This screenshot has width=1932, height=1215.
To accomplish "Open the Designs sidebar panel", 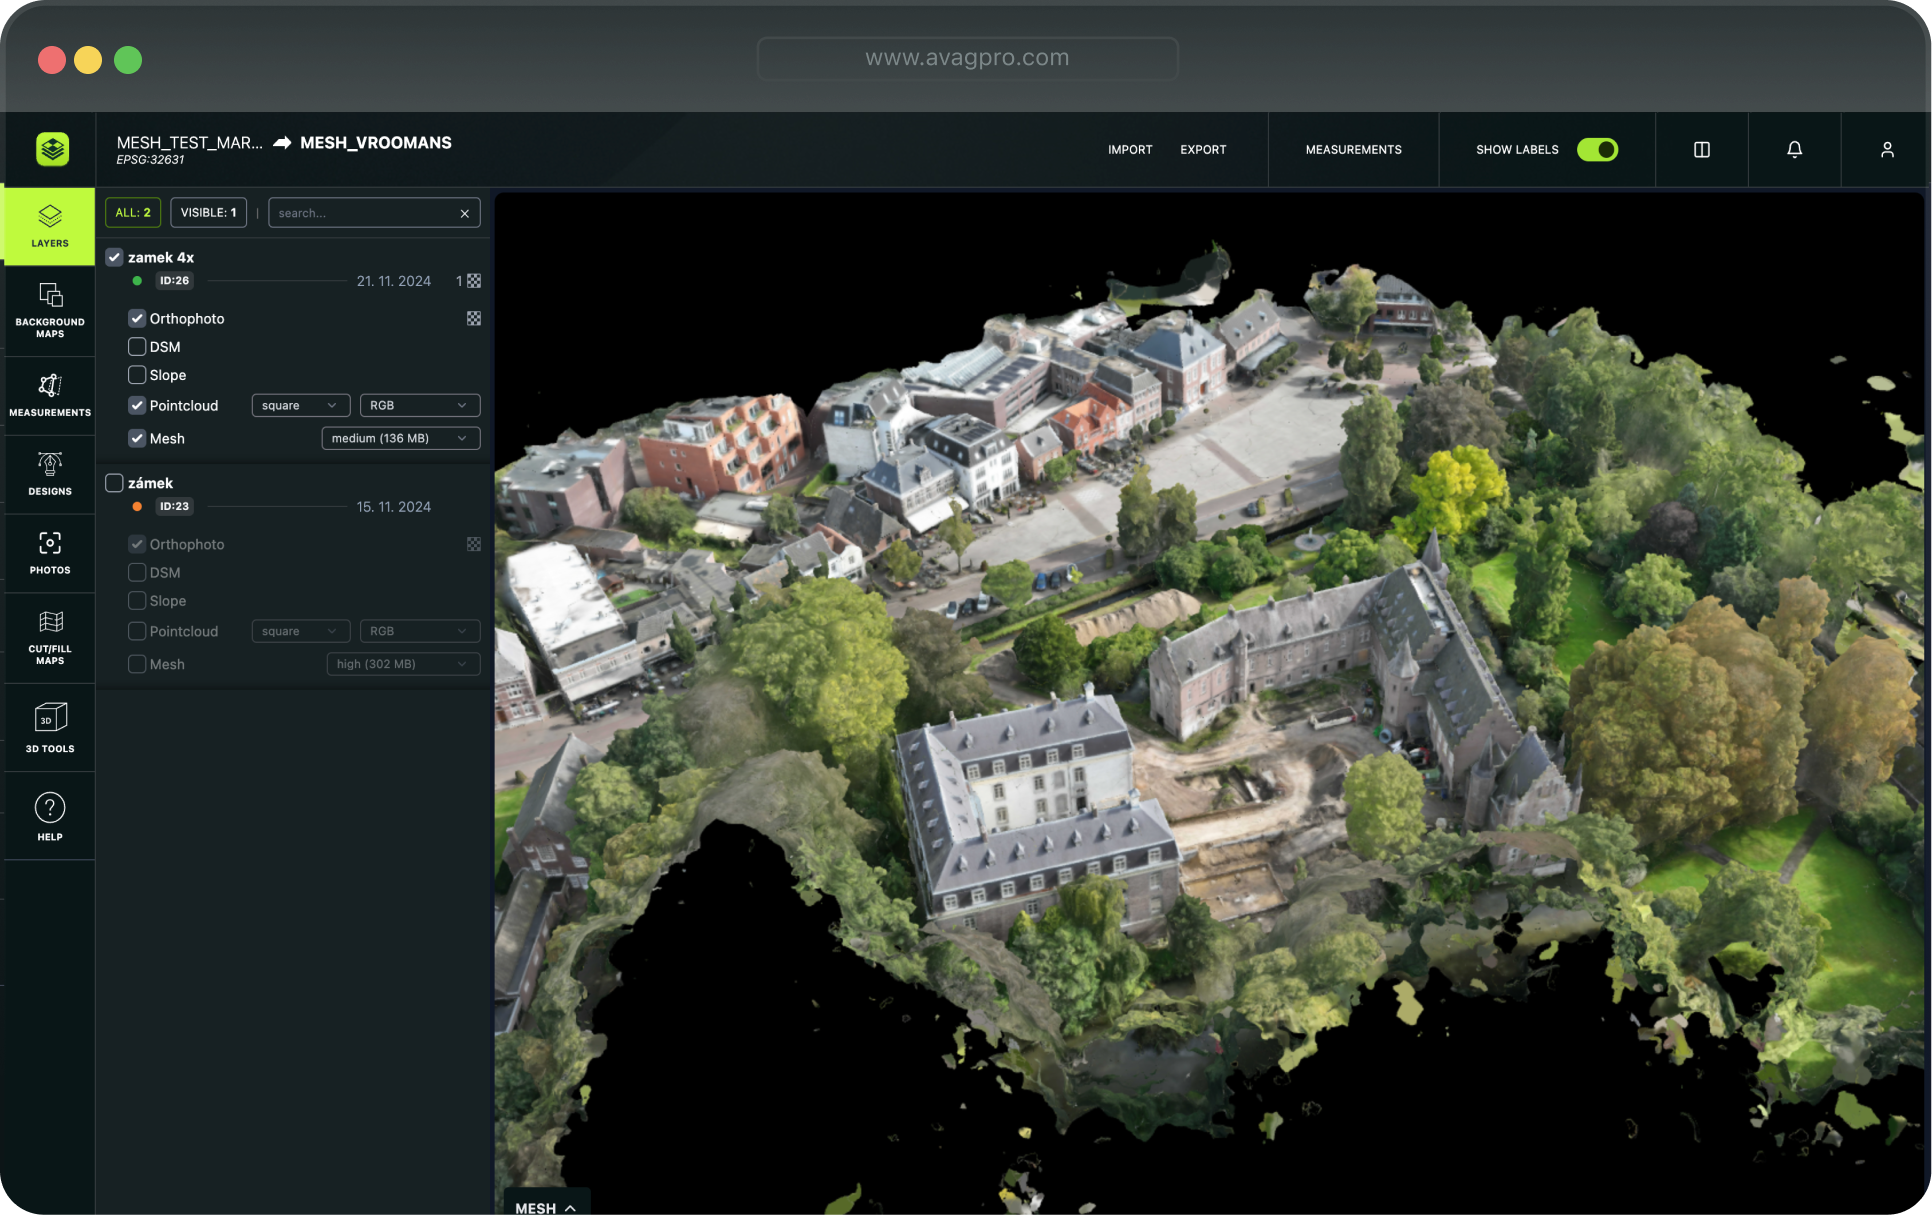I will [x=50, y=473].
